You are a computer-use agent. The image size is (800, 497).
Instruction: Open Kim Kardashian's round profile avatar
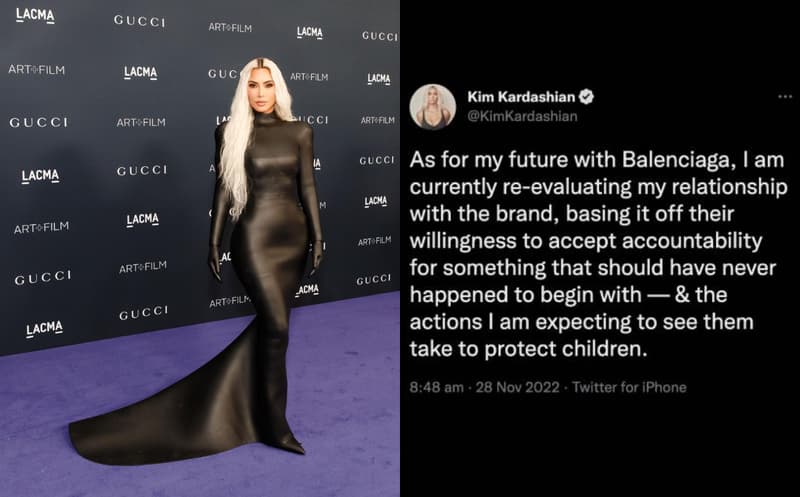[x=432, y=107]
